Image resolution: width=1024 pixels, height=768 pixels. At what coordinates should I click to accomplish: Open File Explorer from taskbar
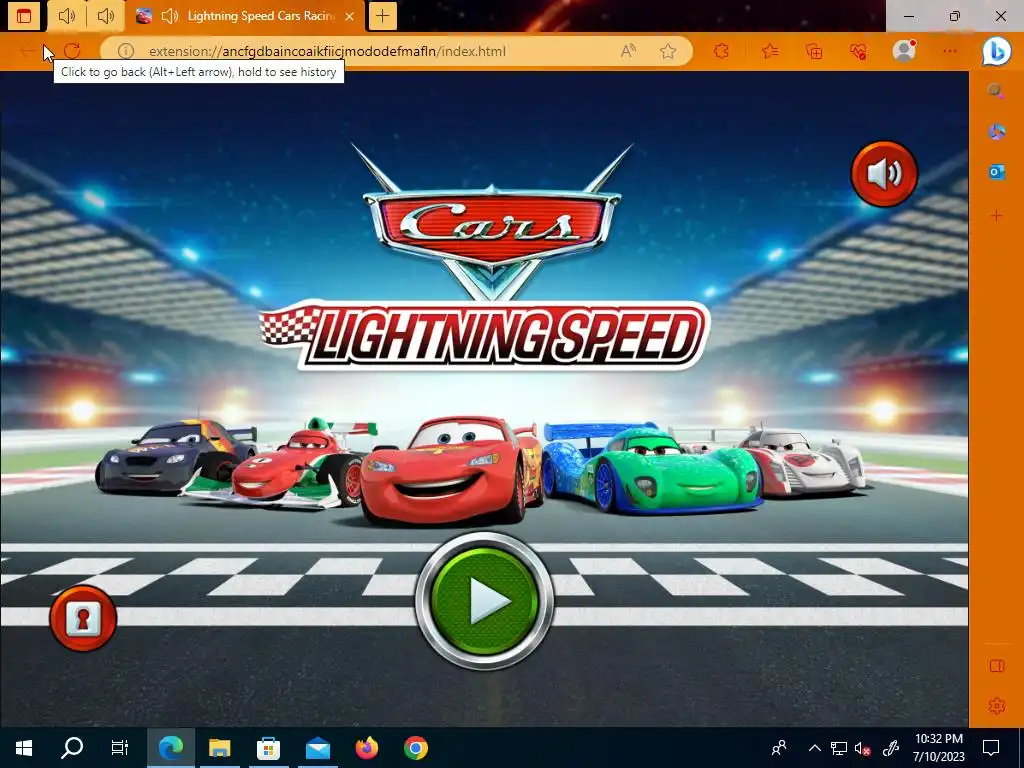219,748
